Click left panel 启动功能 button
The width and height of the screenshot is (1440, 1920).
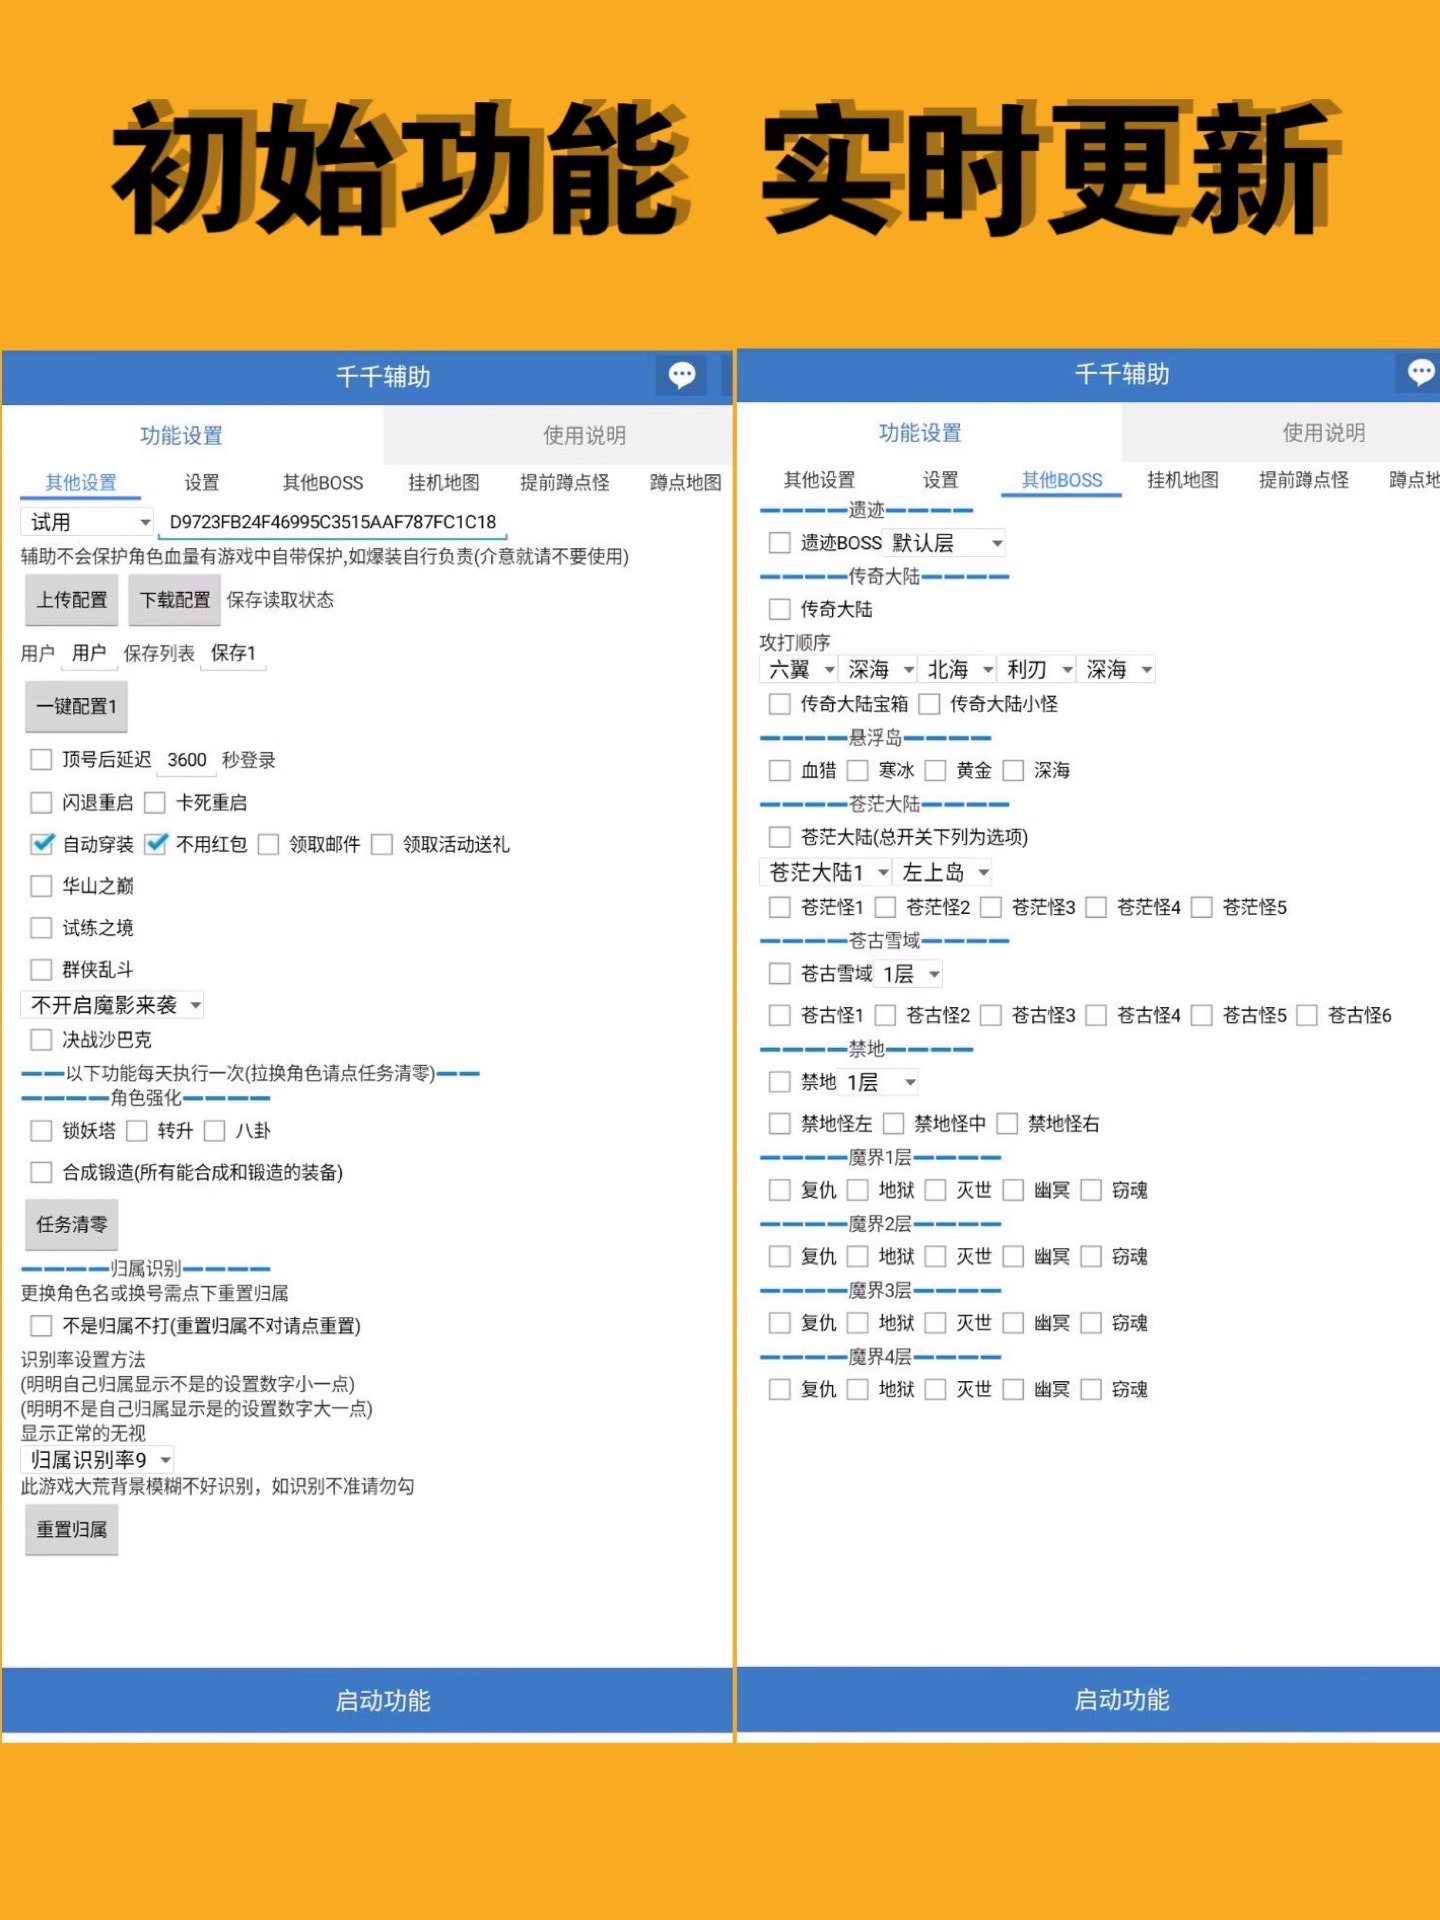pos(368,1700)
